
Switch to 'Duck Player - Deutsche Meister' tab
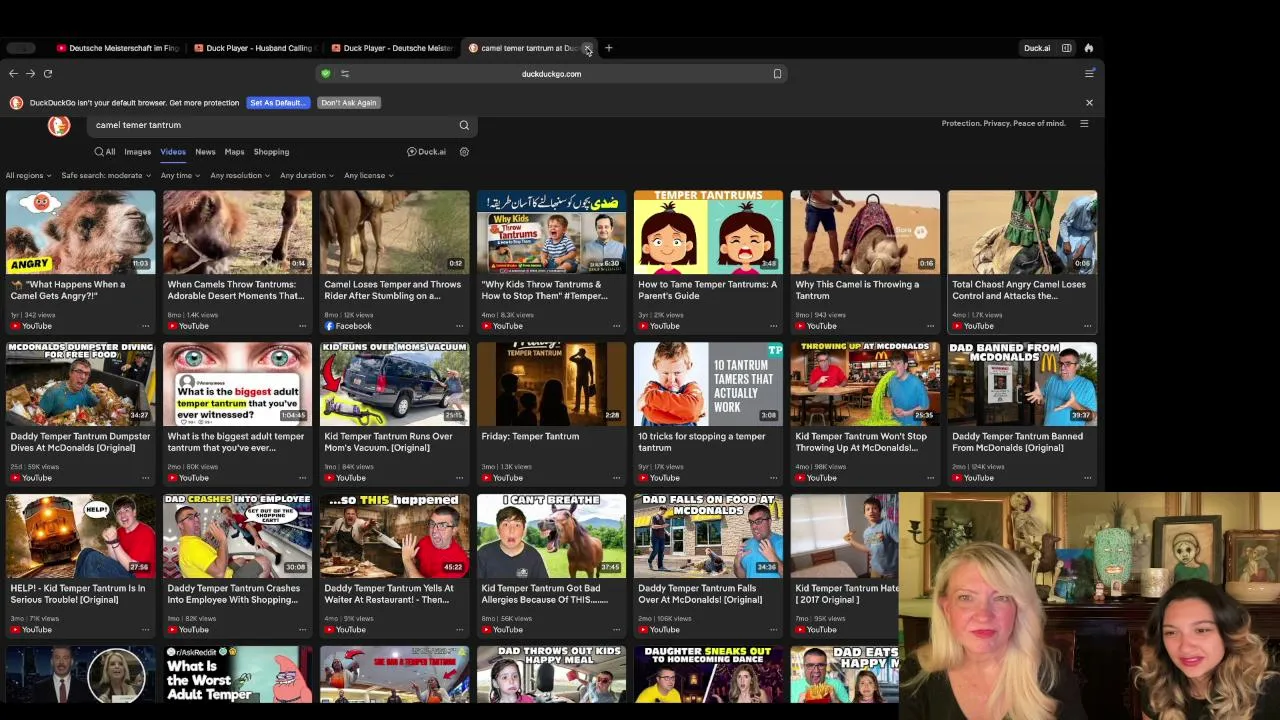pyautogui.click(x=392, y=48)
